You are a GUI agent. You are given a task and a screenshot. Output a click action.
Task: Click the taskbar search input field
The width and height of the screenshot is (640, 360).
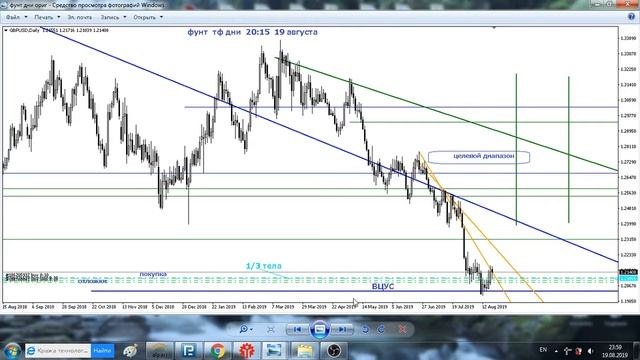(58, 351)
